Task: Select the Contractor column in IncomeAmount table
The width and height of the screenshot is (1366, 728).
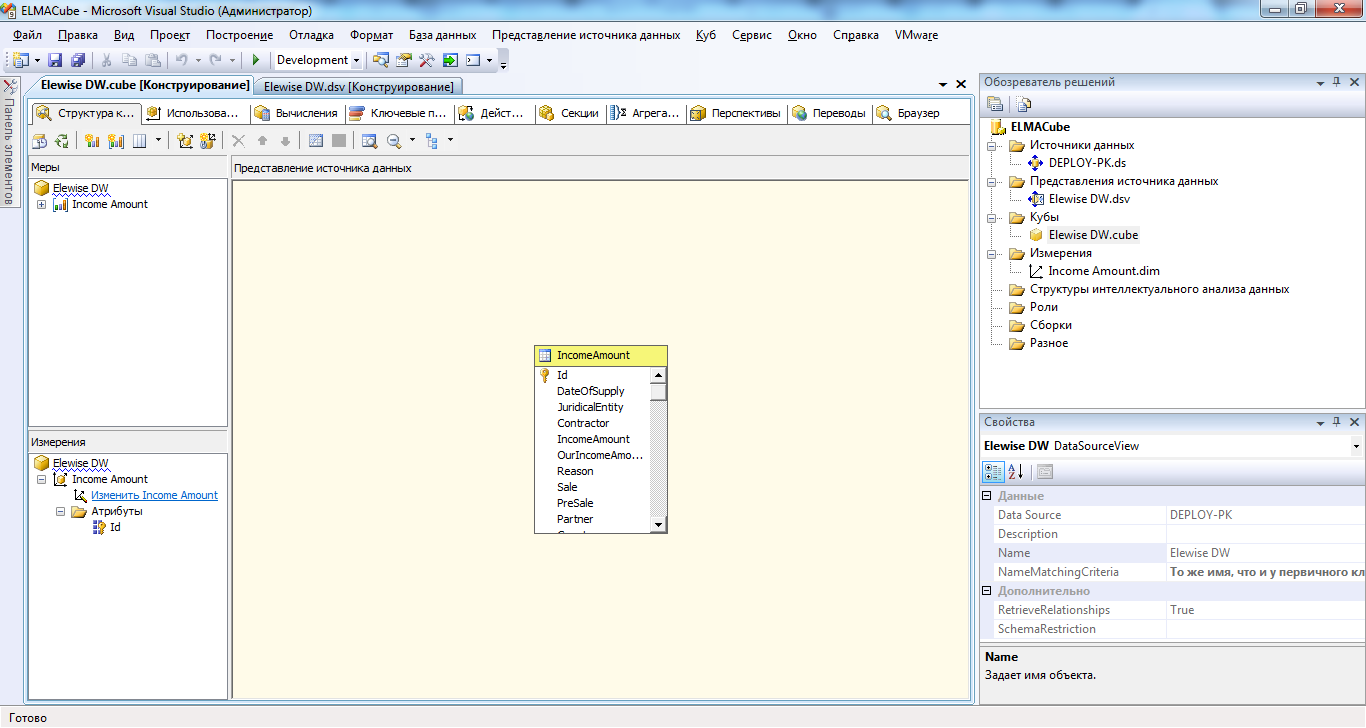Action: click(x=583, y=423)
